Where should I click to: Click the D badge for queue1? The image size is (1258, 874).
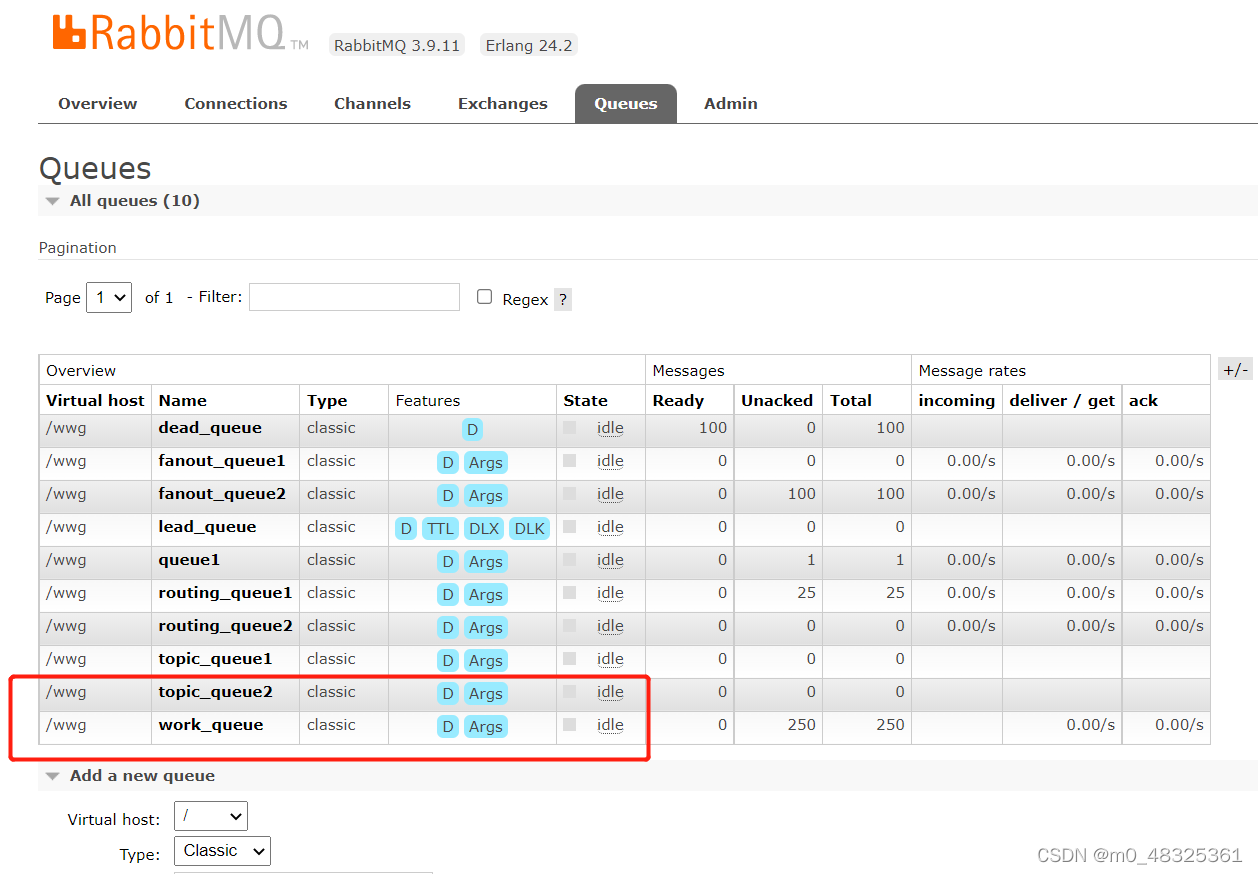pos(448,562)
